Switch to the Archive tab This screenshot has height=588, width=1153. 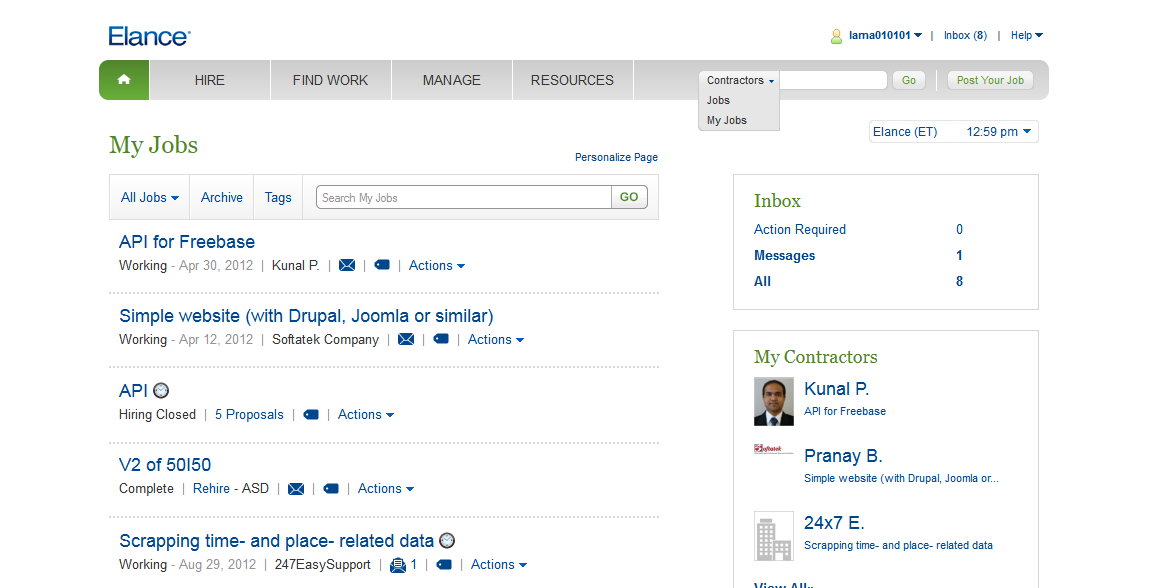pos(222,198)
